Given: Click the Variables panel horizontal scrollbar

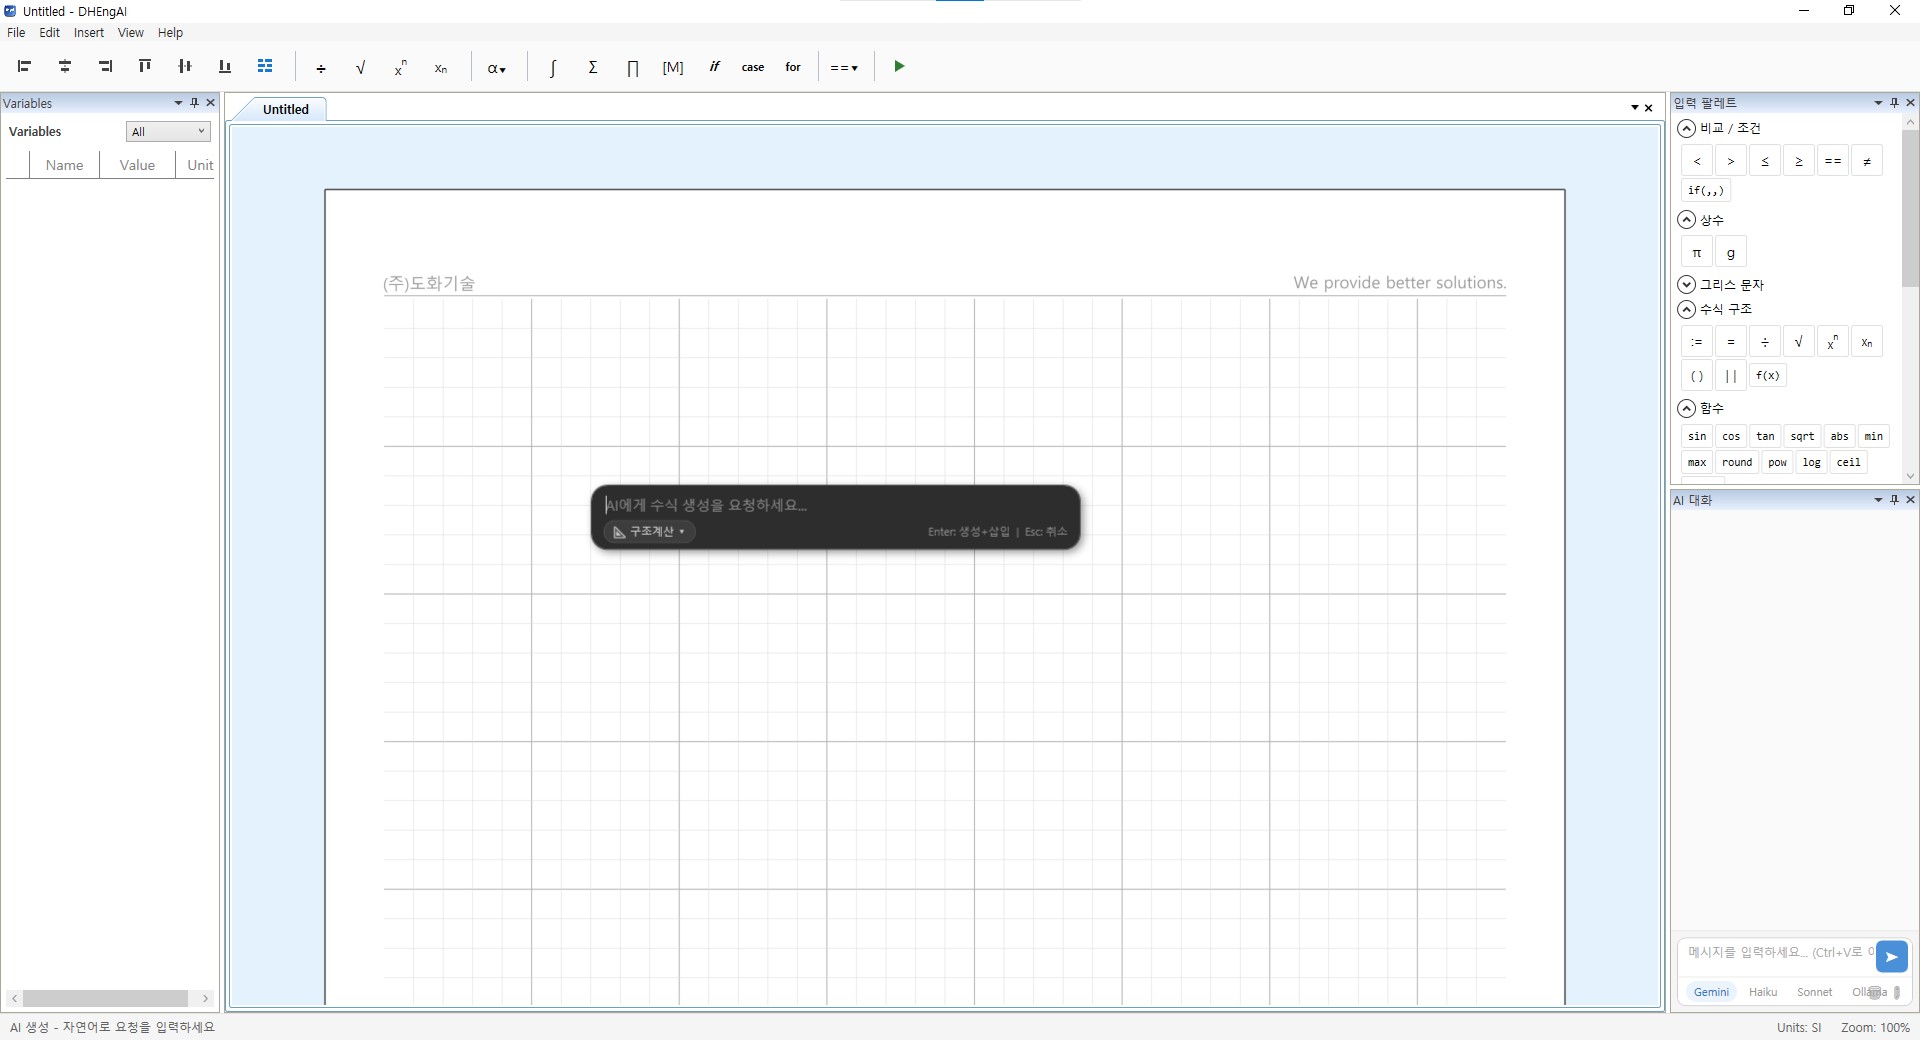Looking at the screenshot, I should tap(105, 998).
